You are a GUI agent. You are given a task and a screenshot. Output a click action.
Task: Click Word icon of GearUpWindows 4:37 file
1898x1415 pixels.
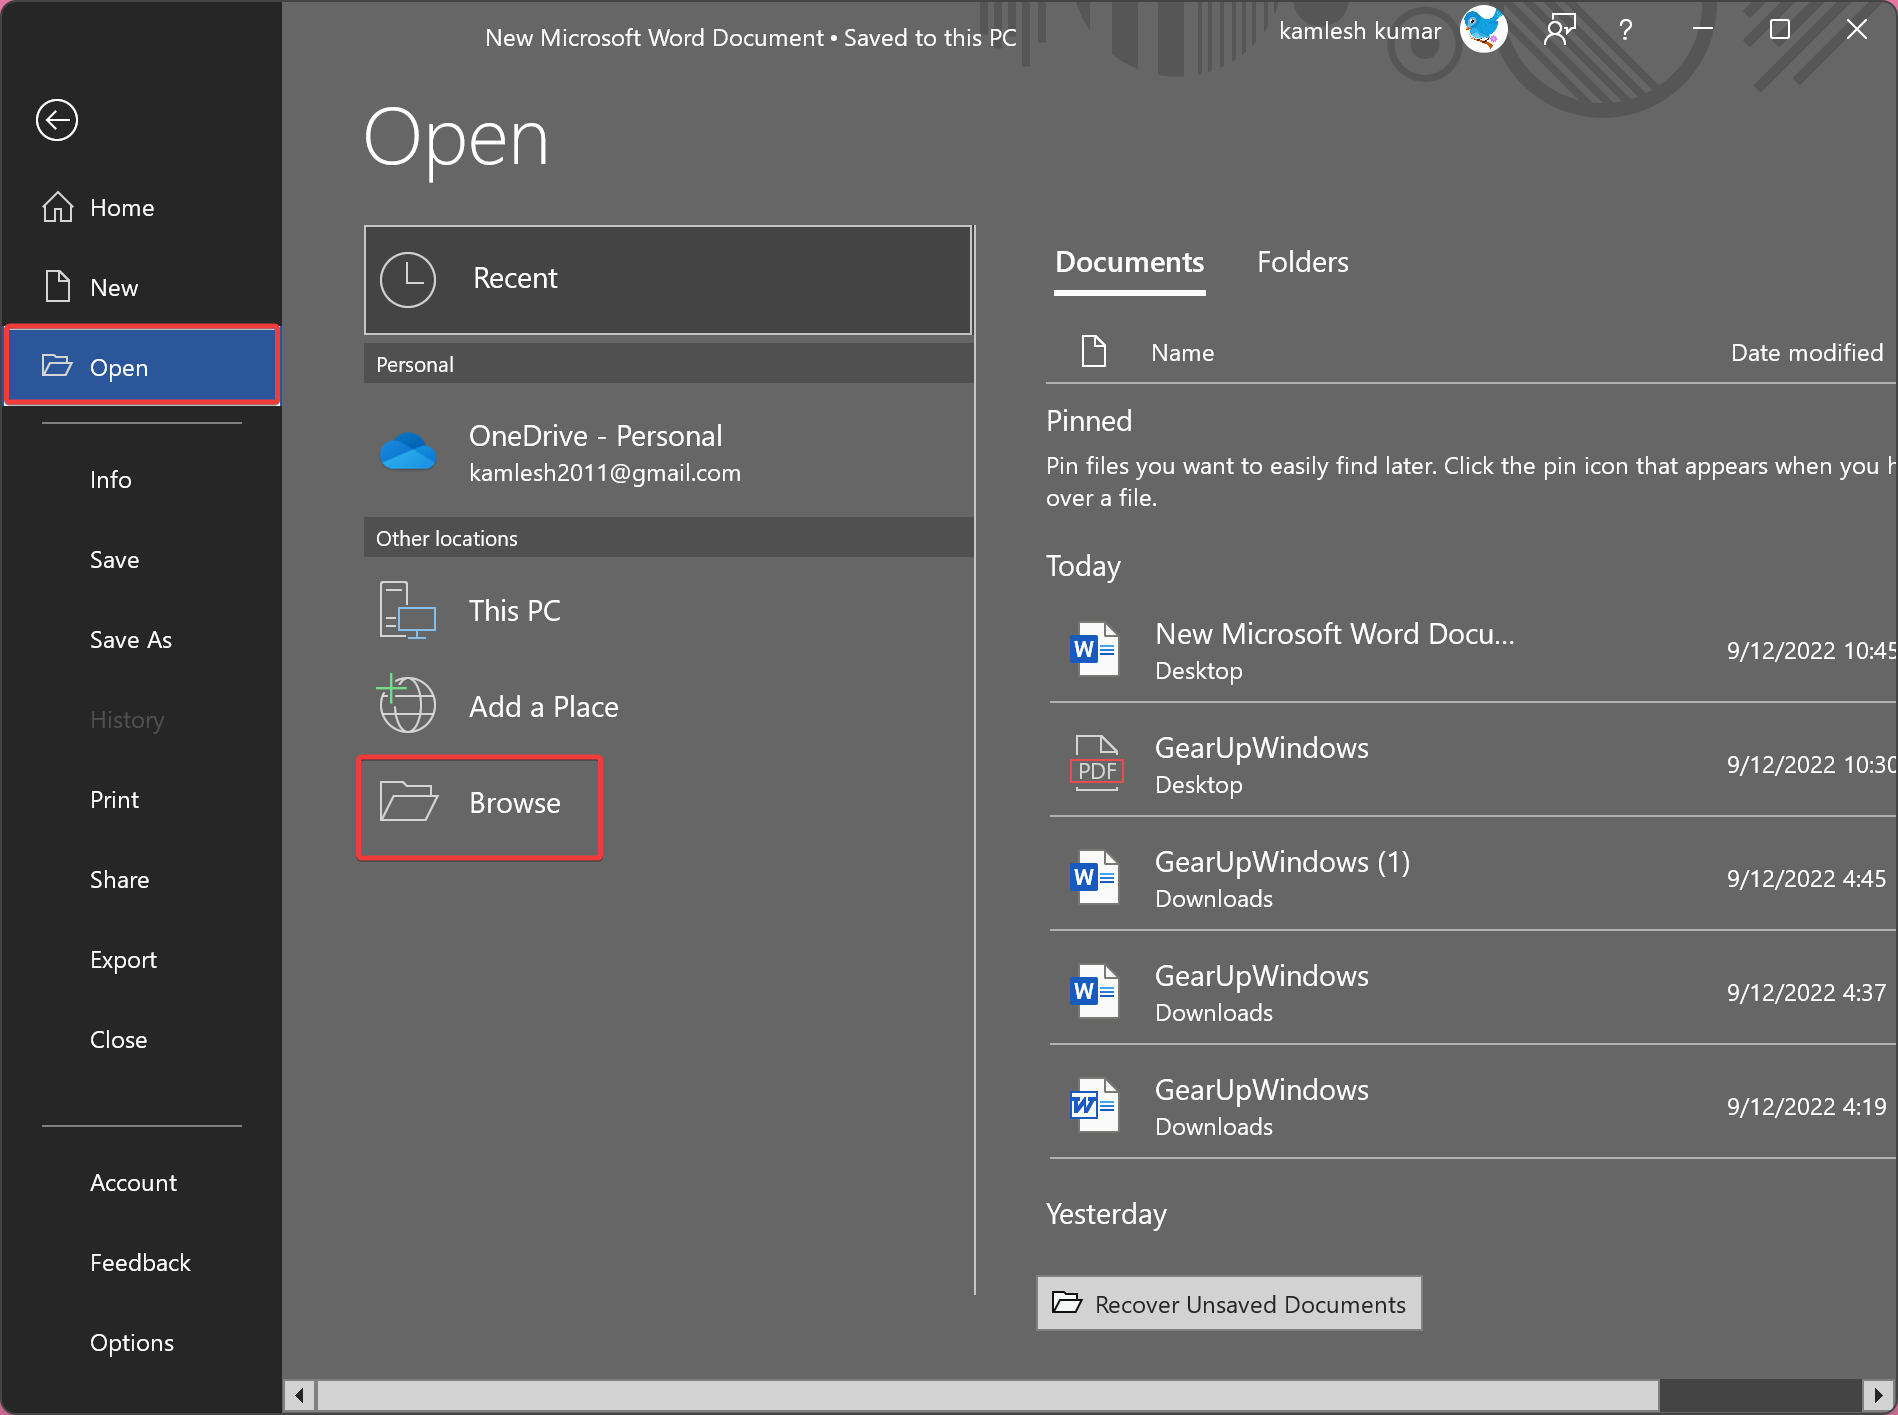pyautogui.click(x=1094, y=992)
